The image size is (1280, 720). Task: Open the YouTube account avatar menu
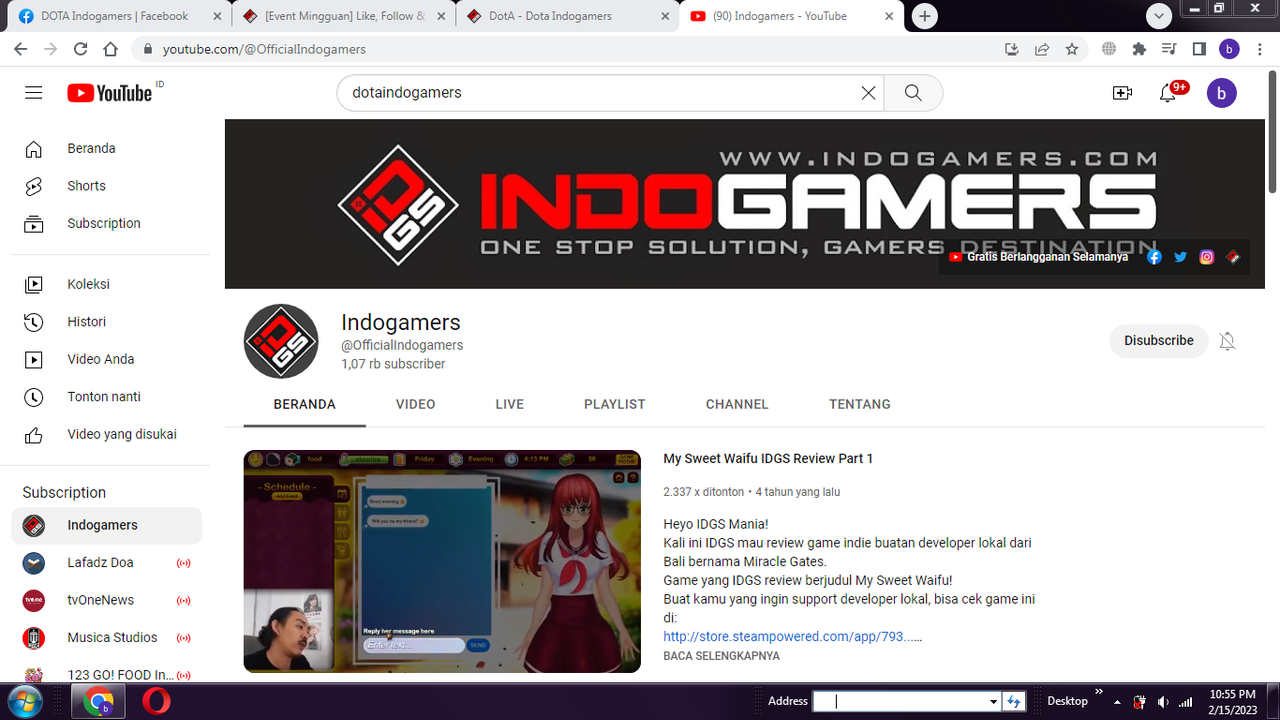1222,93
